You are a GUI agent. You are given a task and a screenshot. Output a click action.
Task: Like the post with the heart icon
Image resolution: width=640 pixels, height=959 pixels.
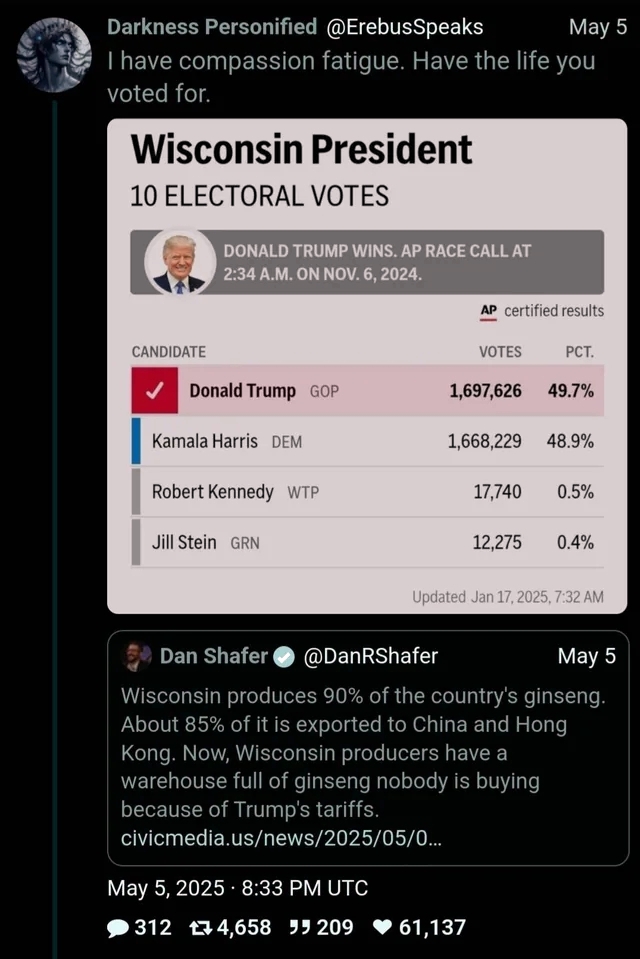point(382,928)
